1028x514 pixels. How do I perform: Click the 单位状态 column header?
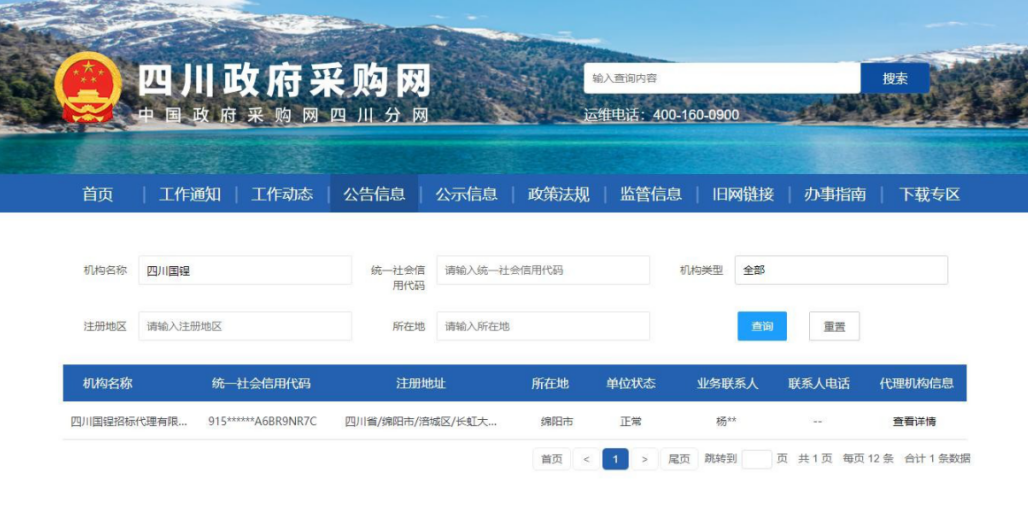[631, 384]
